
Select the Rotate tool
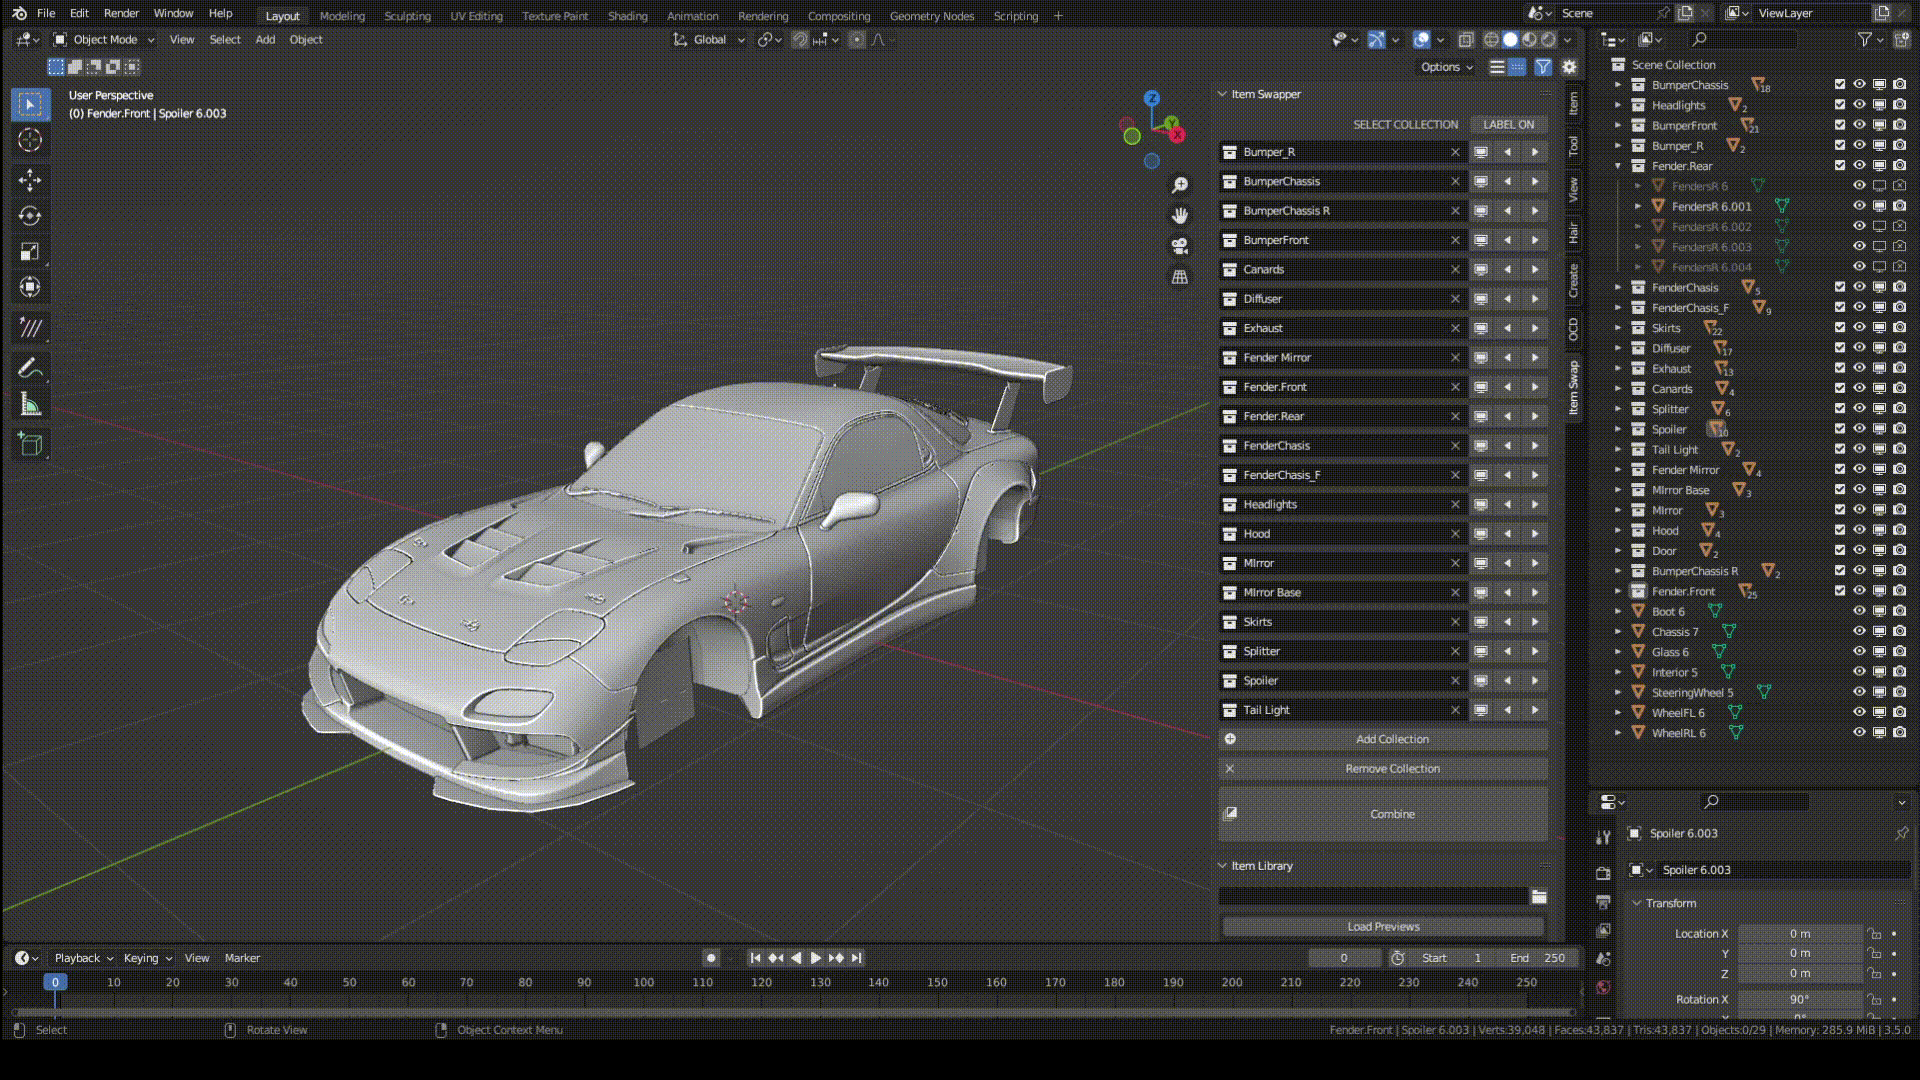point(30,216)
